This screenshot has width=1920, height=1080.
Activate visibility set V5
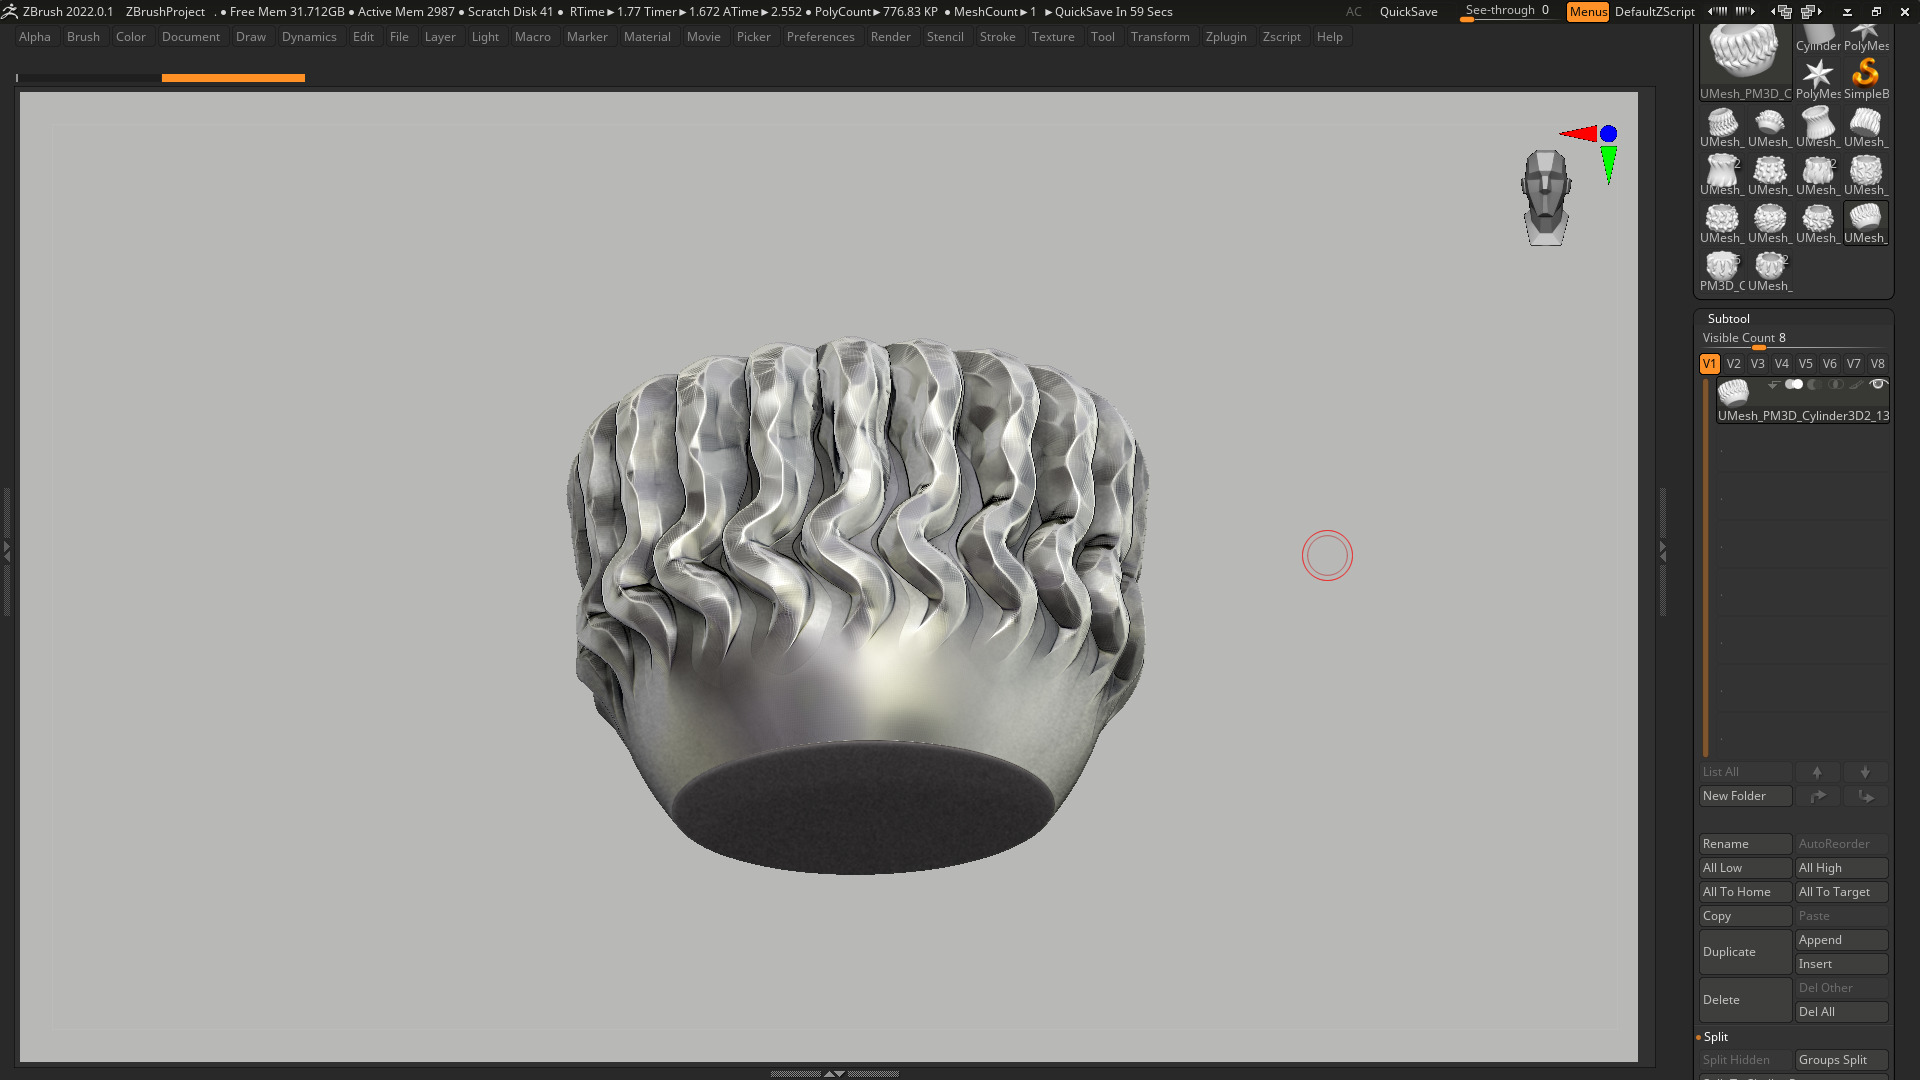pos(1805,364)
